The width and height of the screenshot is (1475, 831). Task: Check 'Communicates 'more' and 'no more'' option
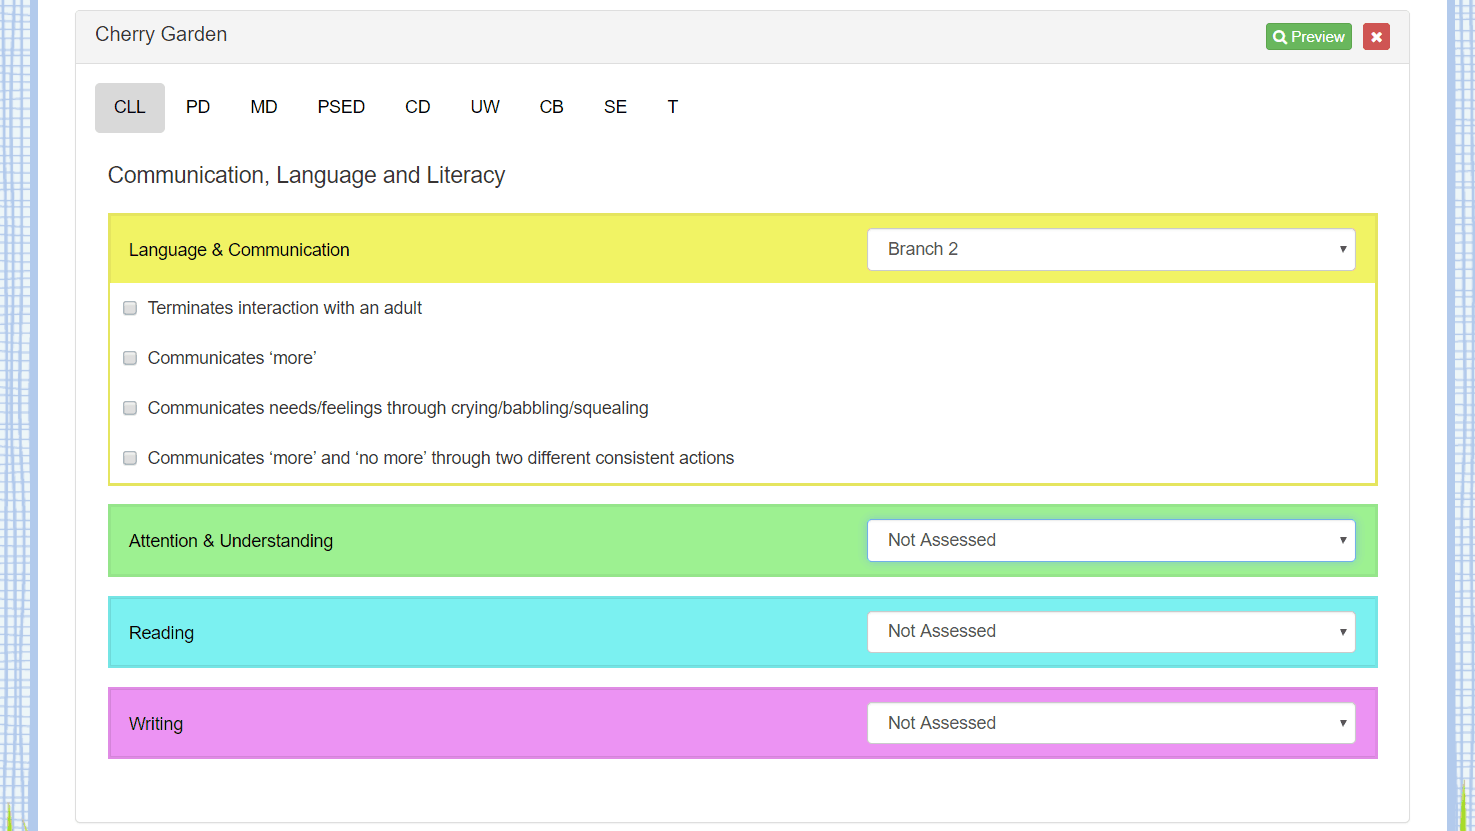pyautogui.click(x=129, y=458)
